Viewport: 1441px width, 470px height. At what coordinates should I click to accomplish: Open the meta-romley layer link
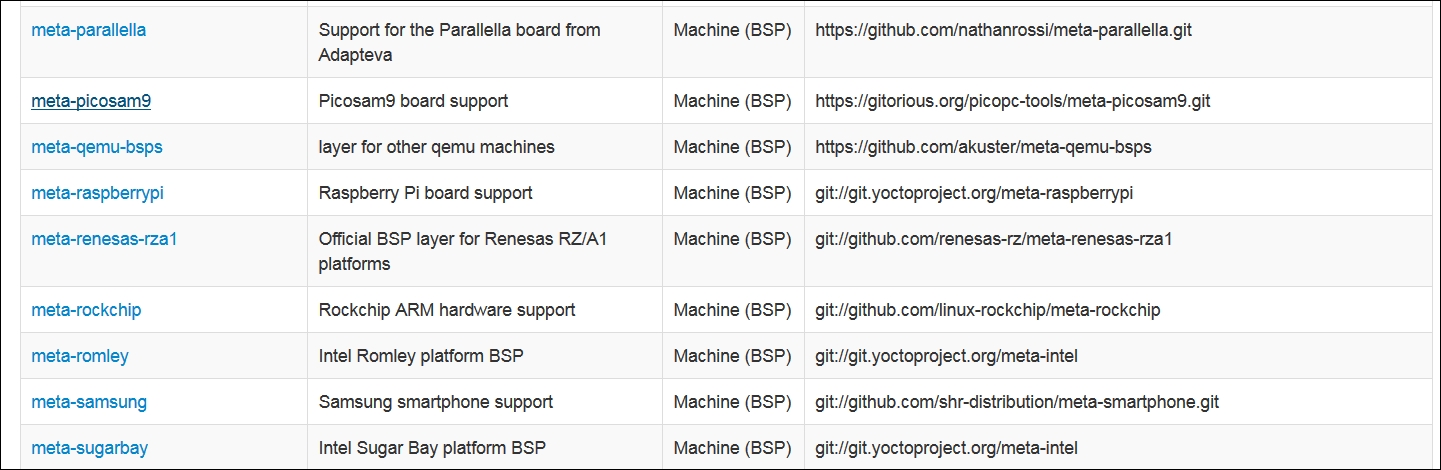[x=80, y=356]
